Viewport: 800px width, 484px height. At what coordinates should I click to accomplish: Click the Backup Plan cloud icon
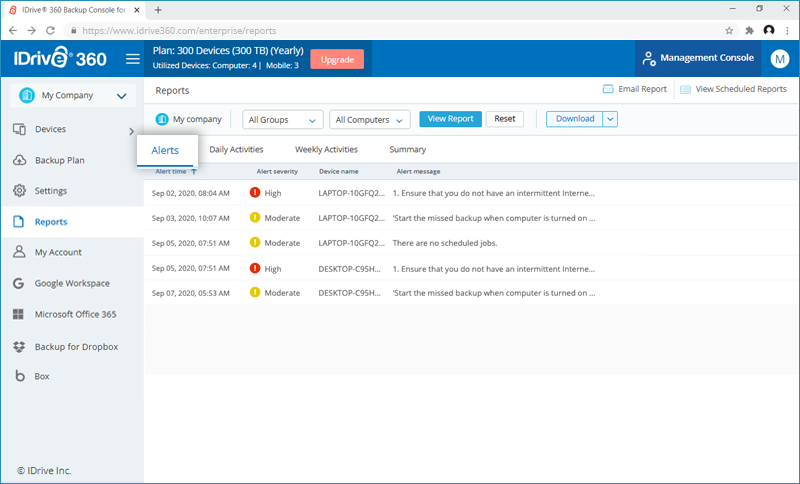click(19, 160)
